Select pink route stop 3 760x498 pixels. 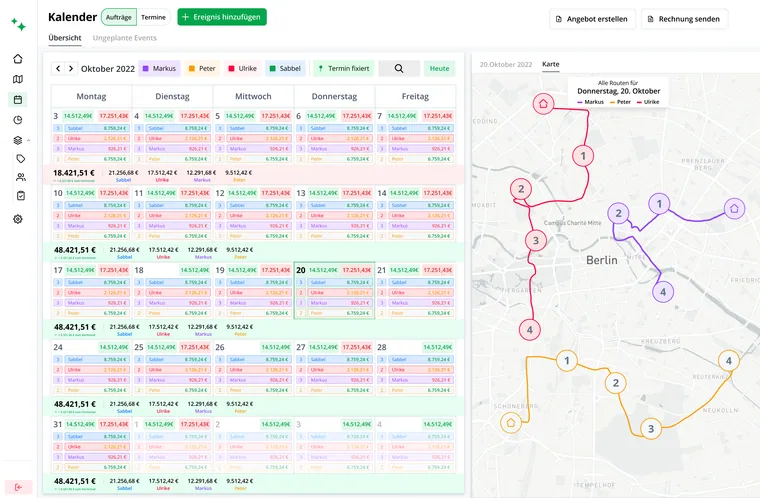536,240
